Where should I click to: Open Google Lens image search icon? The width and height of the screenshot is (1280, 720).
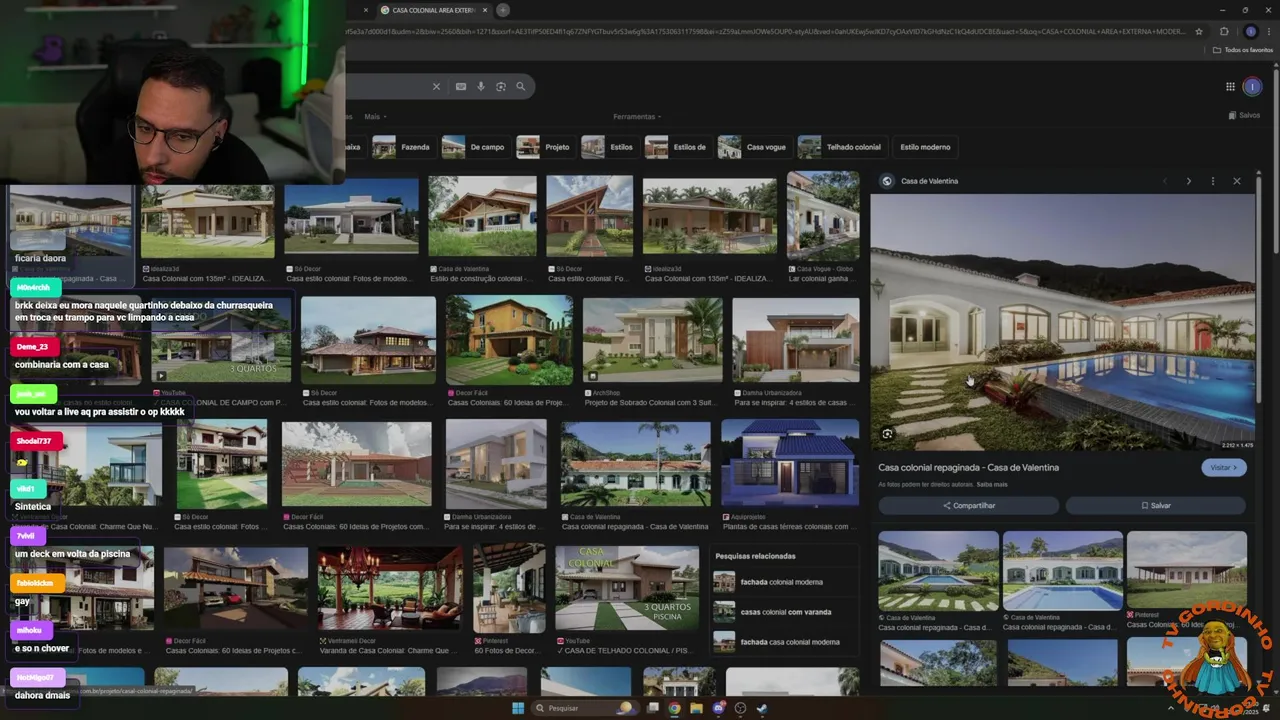(501, 87)
